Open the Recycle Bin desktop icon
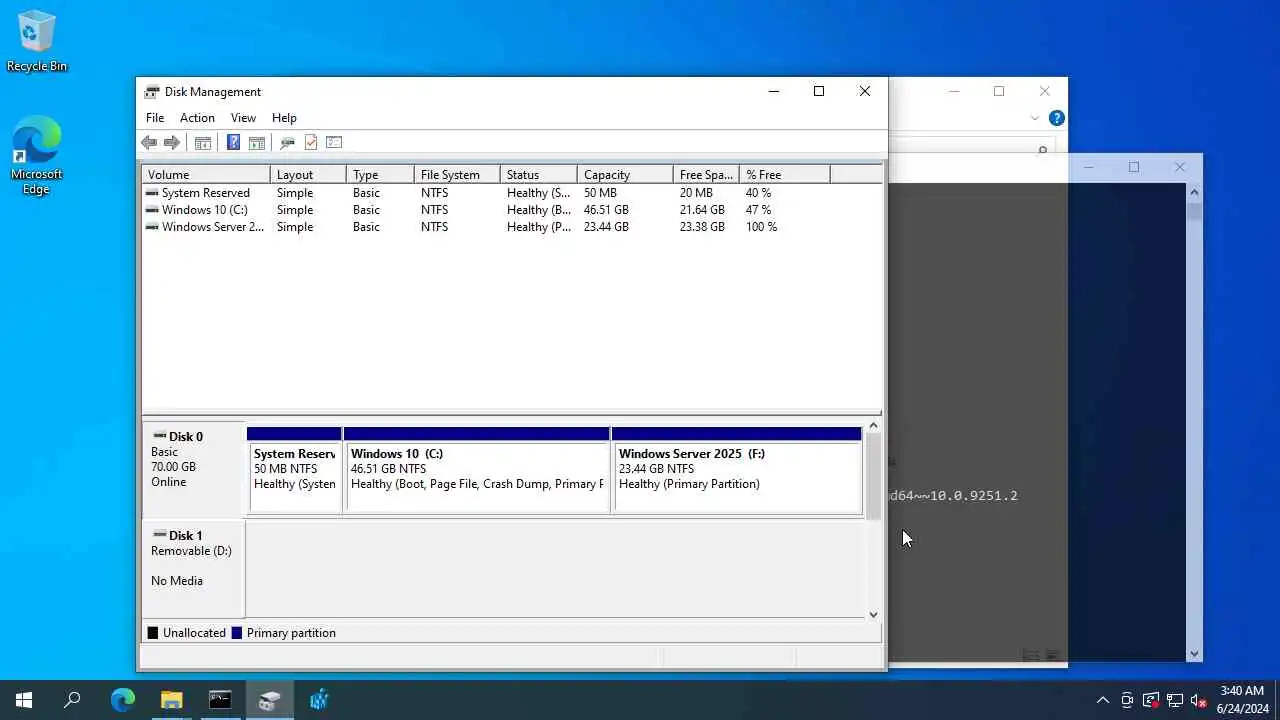Screen dimensions: 1280x720 tap(37, 41)
